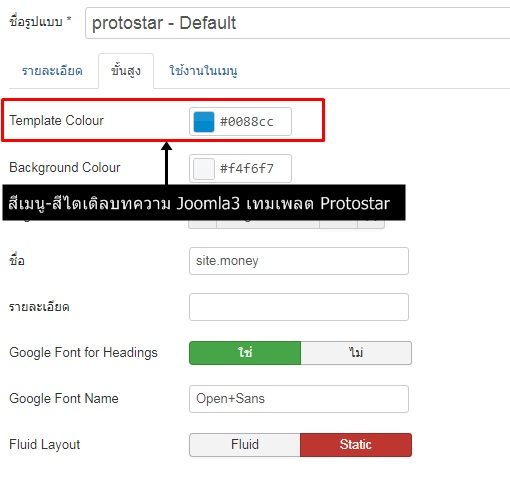Open the ใช้งานในเมนู tab
Screen dimensions: 510x491
click(203, 71)
